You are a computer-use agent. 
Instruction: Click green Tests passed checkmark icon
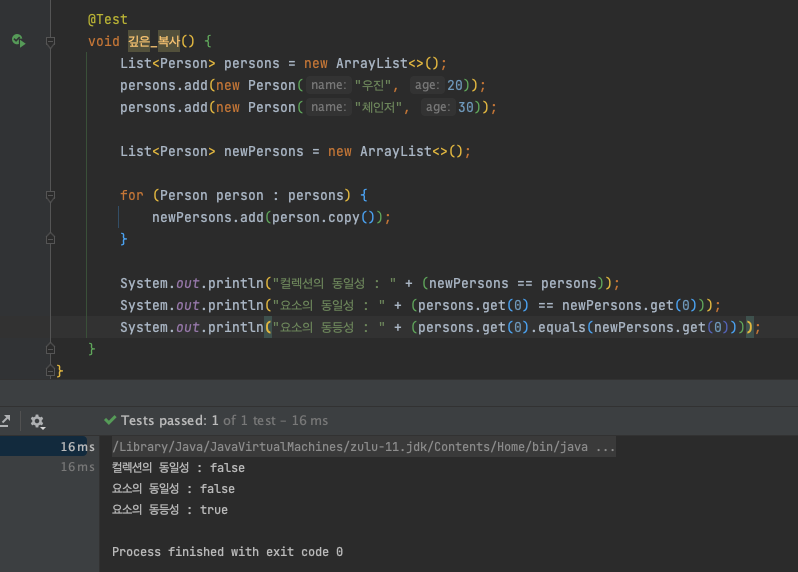point(110,420)
